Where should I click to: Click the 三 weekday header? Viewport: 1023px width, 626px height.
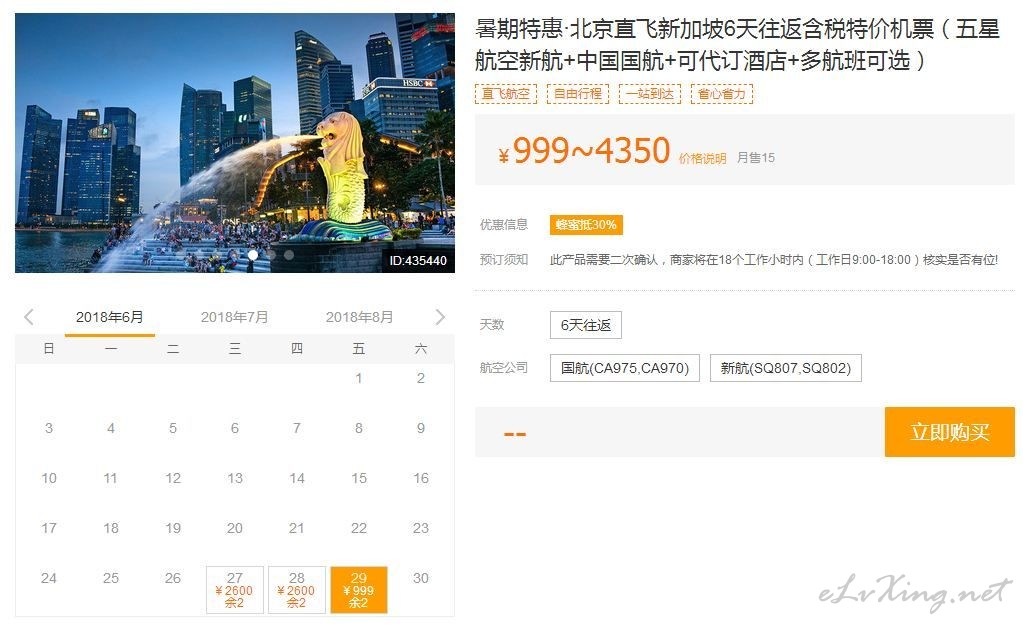pos(235,349)
